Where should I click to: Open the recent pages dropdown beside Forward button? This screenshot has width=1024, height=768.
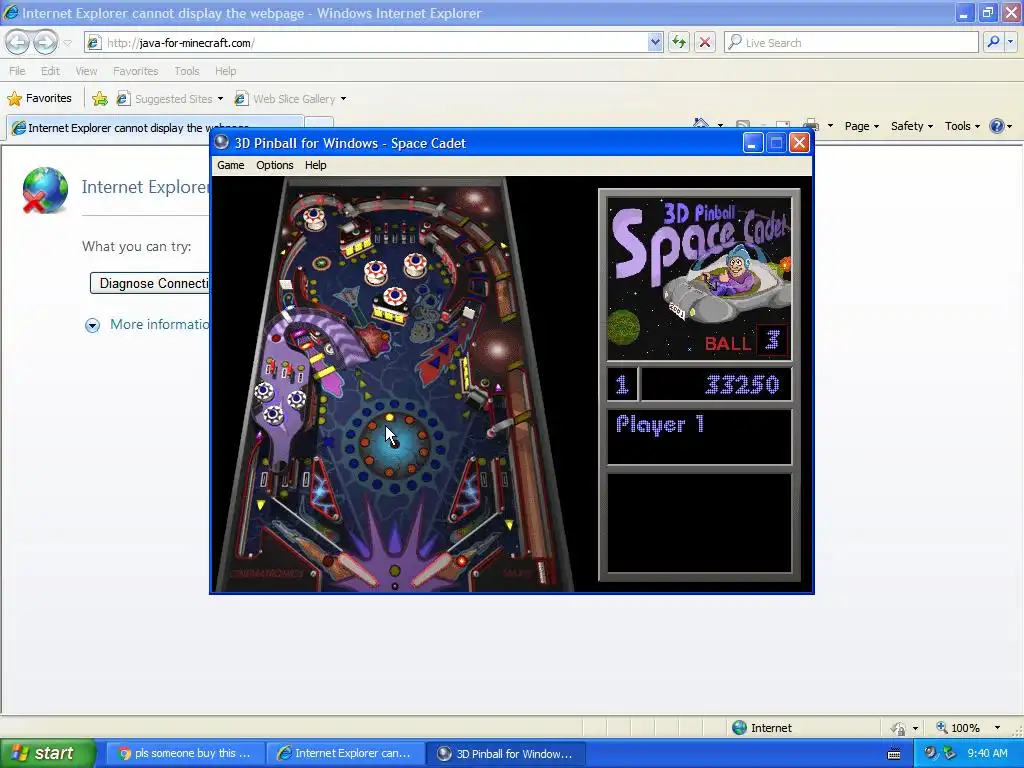(x=67, y=43)
